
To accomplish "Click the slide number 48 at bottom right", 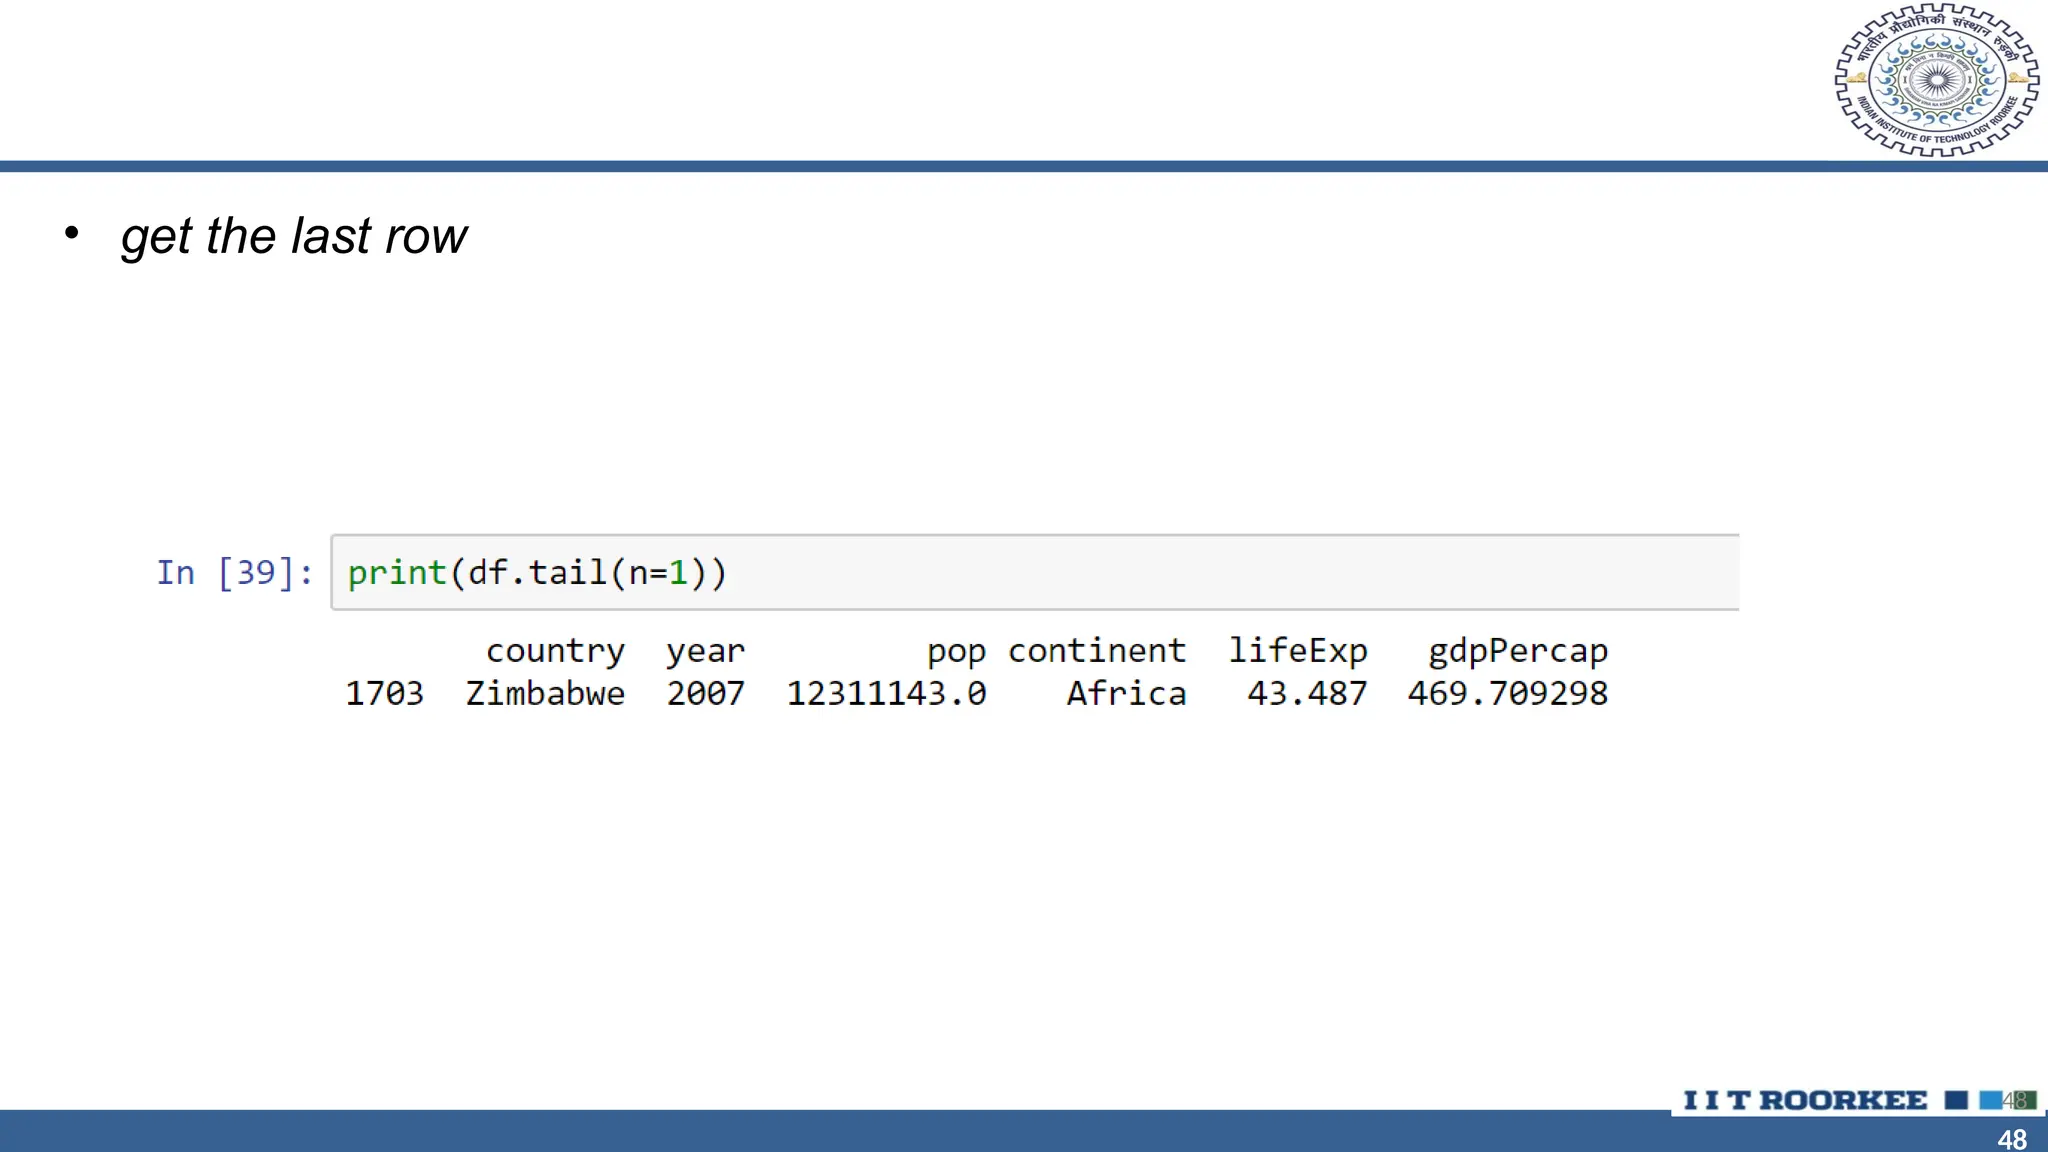I will [2012, 1139].
